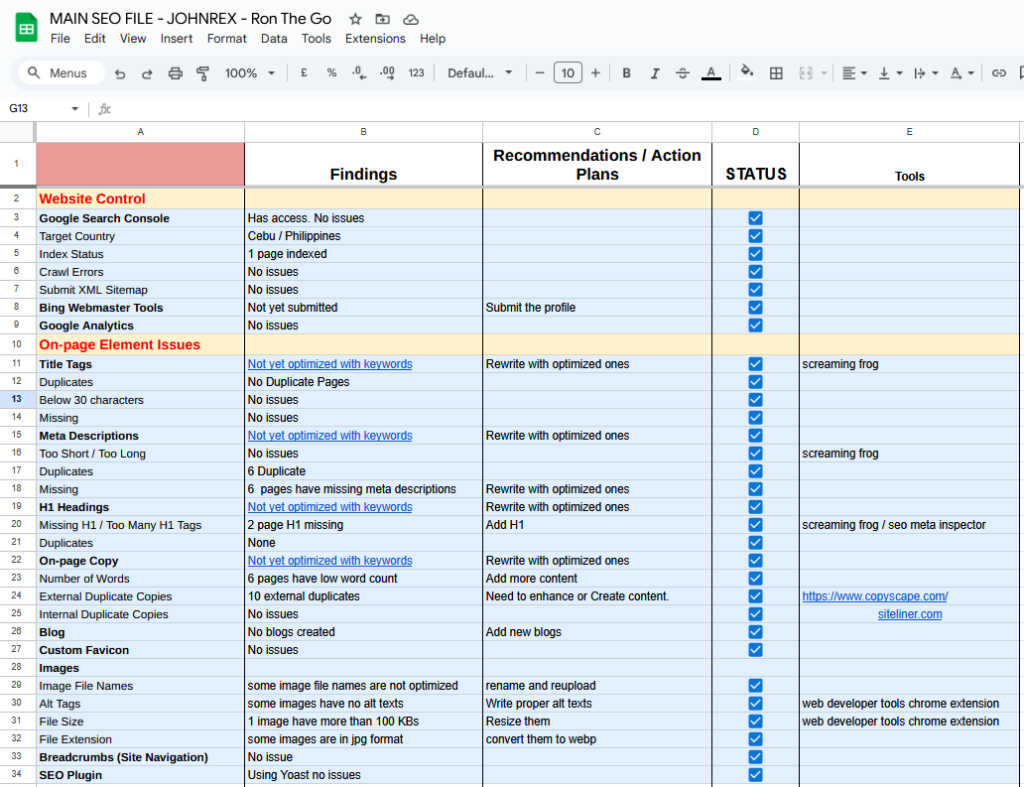This screenshot has width=1024, height=787.
Task: Open the fill color picker
Action: coord(747,72)
